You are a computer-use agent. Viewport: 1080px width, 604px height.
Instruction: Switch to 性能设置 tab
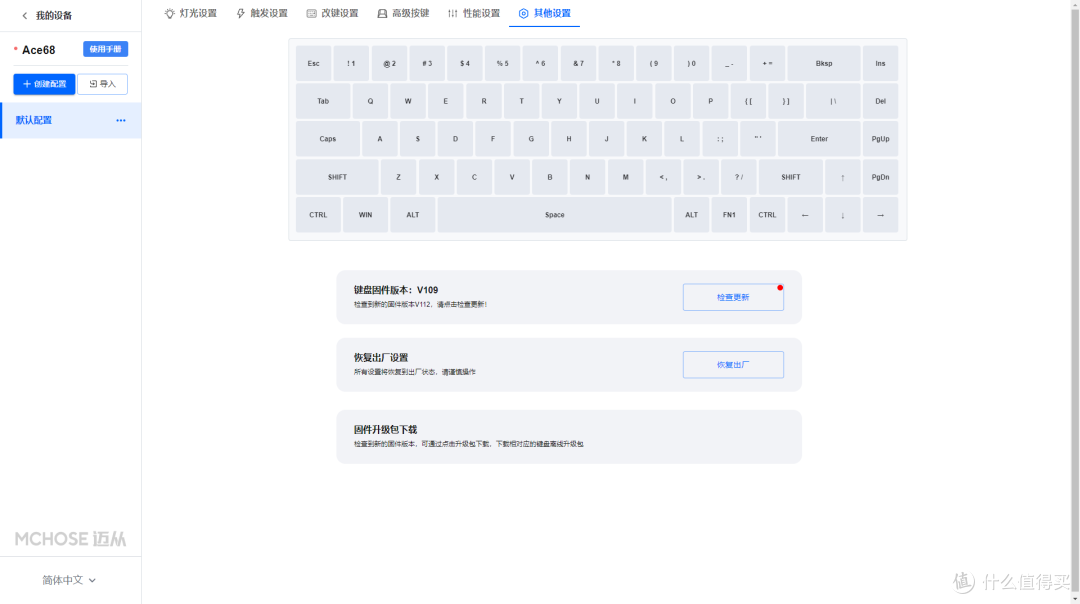[473, 13]
